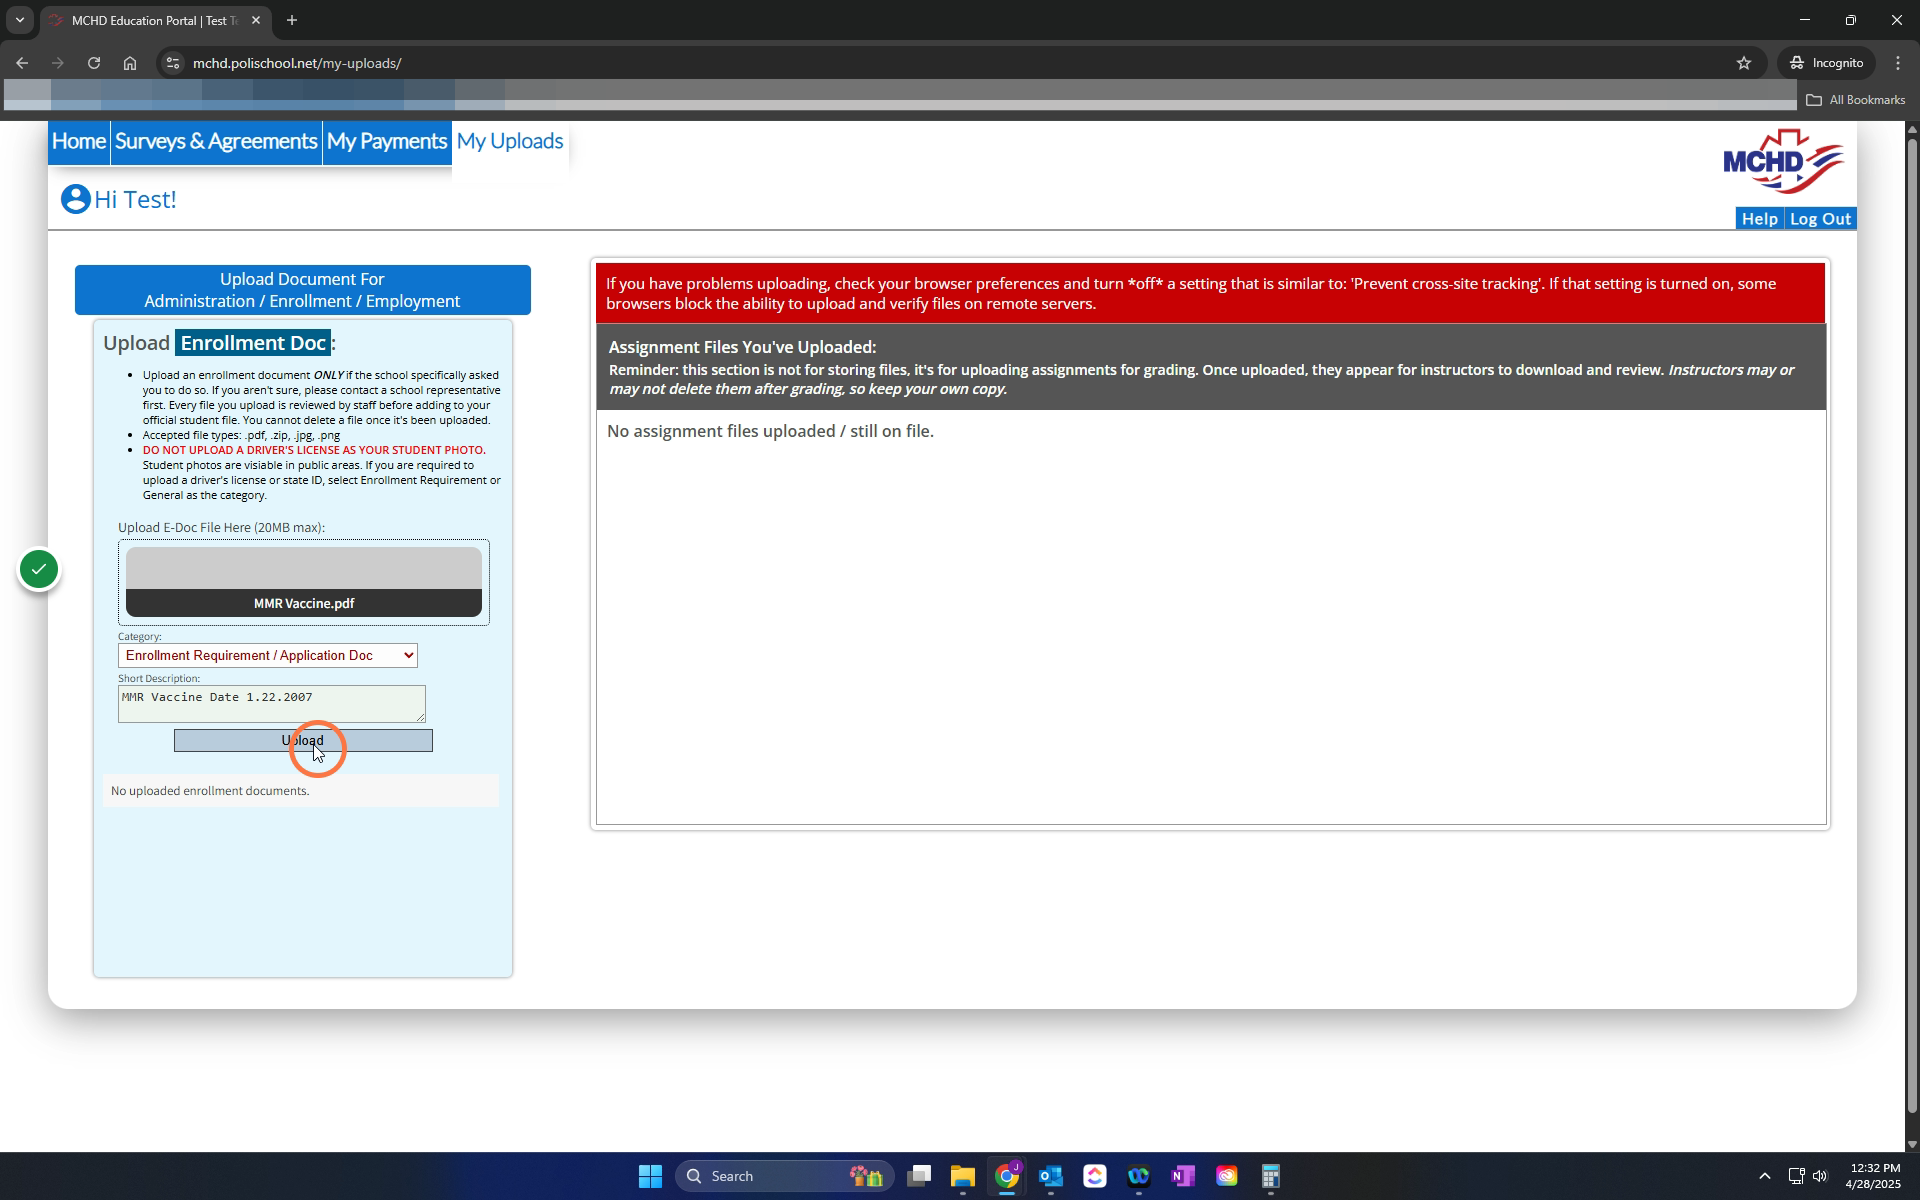Click the network status tray icon

point(1796,1176)
